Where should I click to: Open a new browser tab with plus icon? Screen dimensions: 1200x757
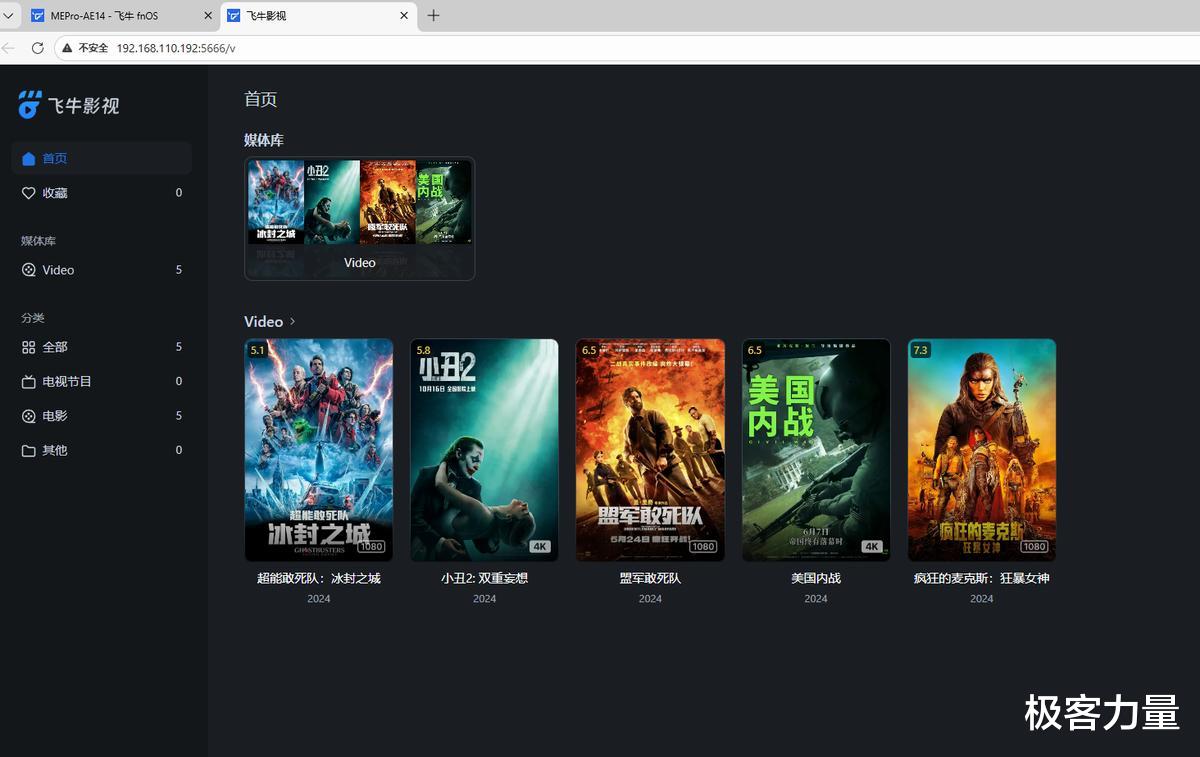click(433, 15)
